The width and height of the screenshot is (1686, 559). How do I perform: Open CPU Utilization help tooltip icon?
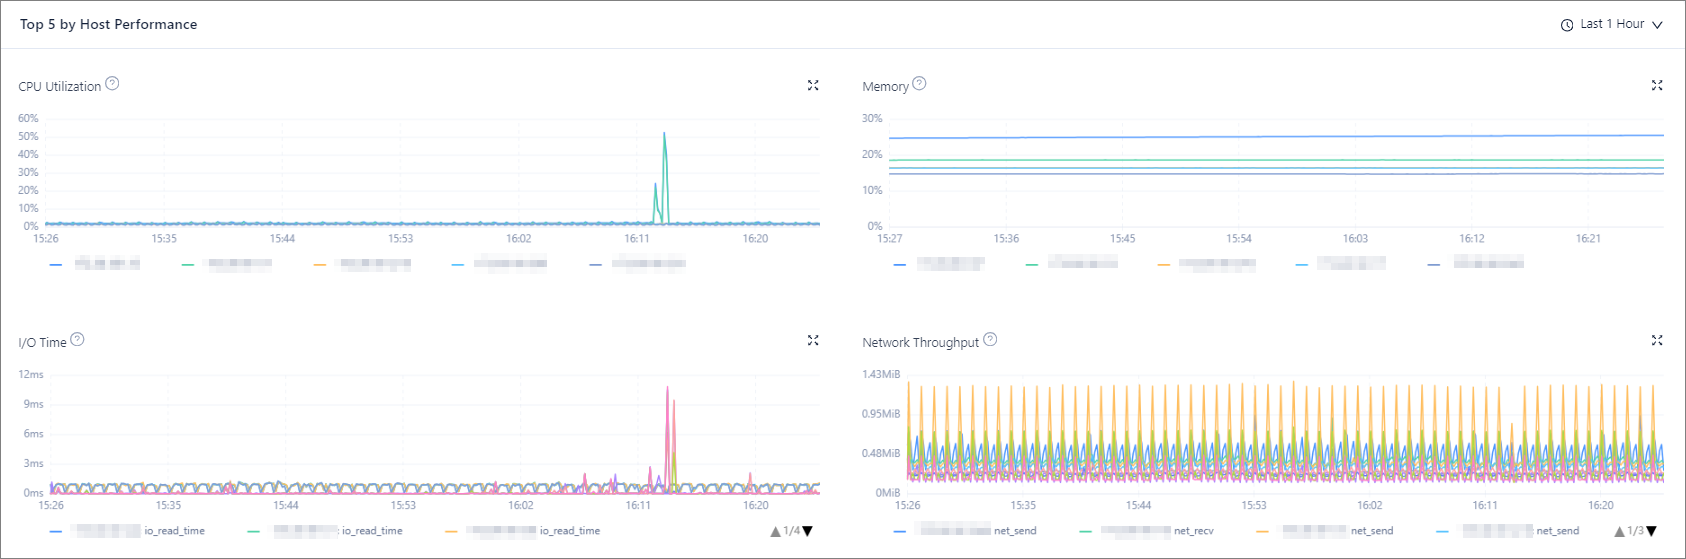112,84
